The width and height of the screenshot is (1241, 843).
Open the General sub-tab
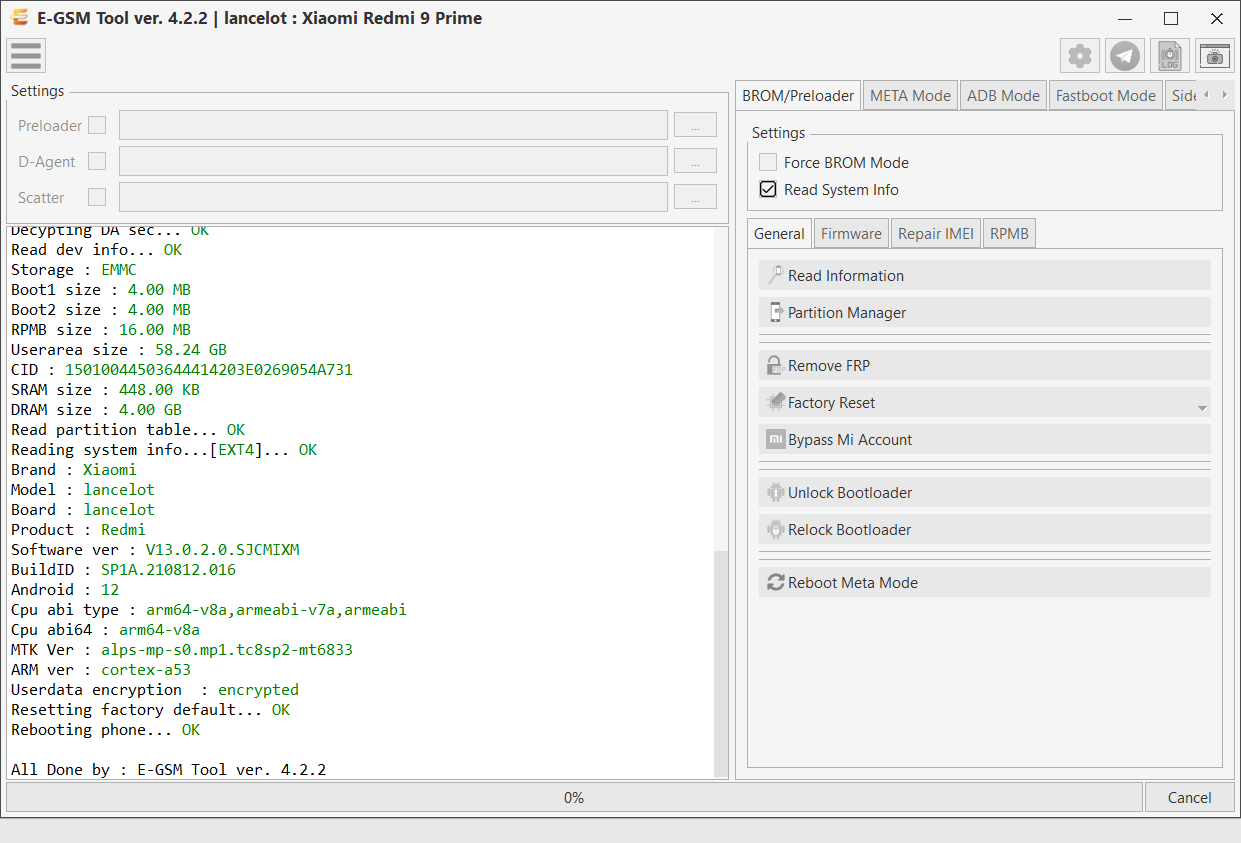click(x=779, y=234)
